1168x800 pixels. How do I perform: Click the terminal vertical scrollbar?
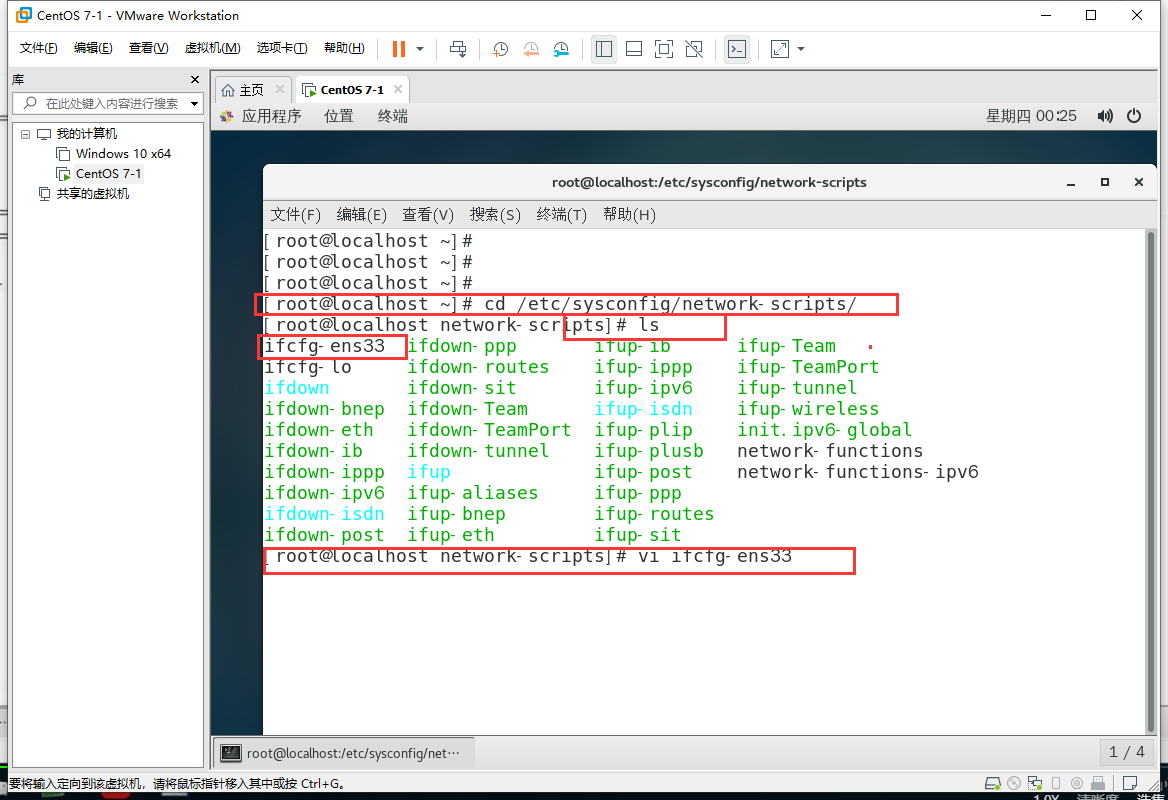(x=1151, y=481)
